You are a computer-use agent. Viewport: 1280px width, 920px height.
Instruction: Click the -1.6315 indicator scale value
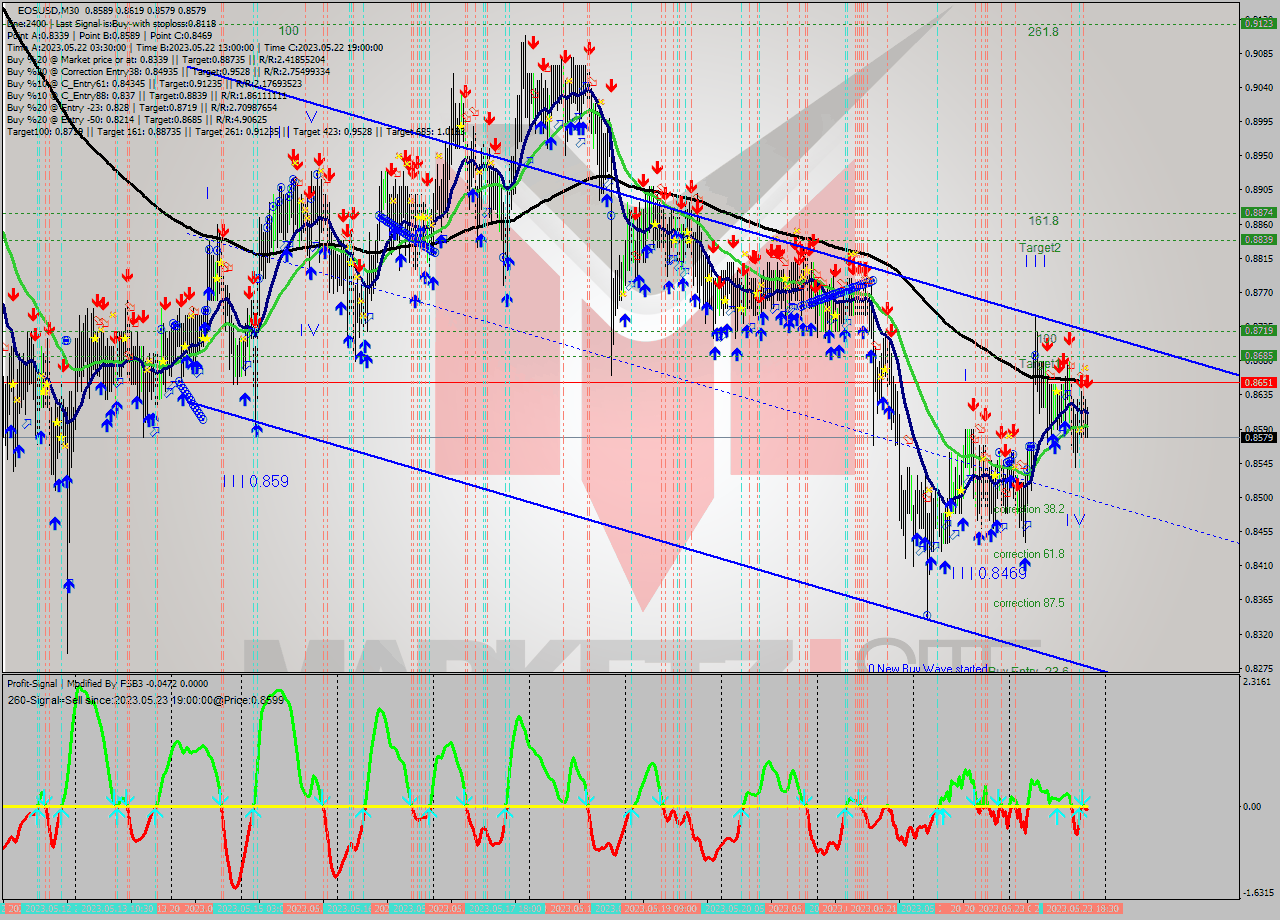pos(1257,893)
